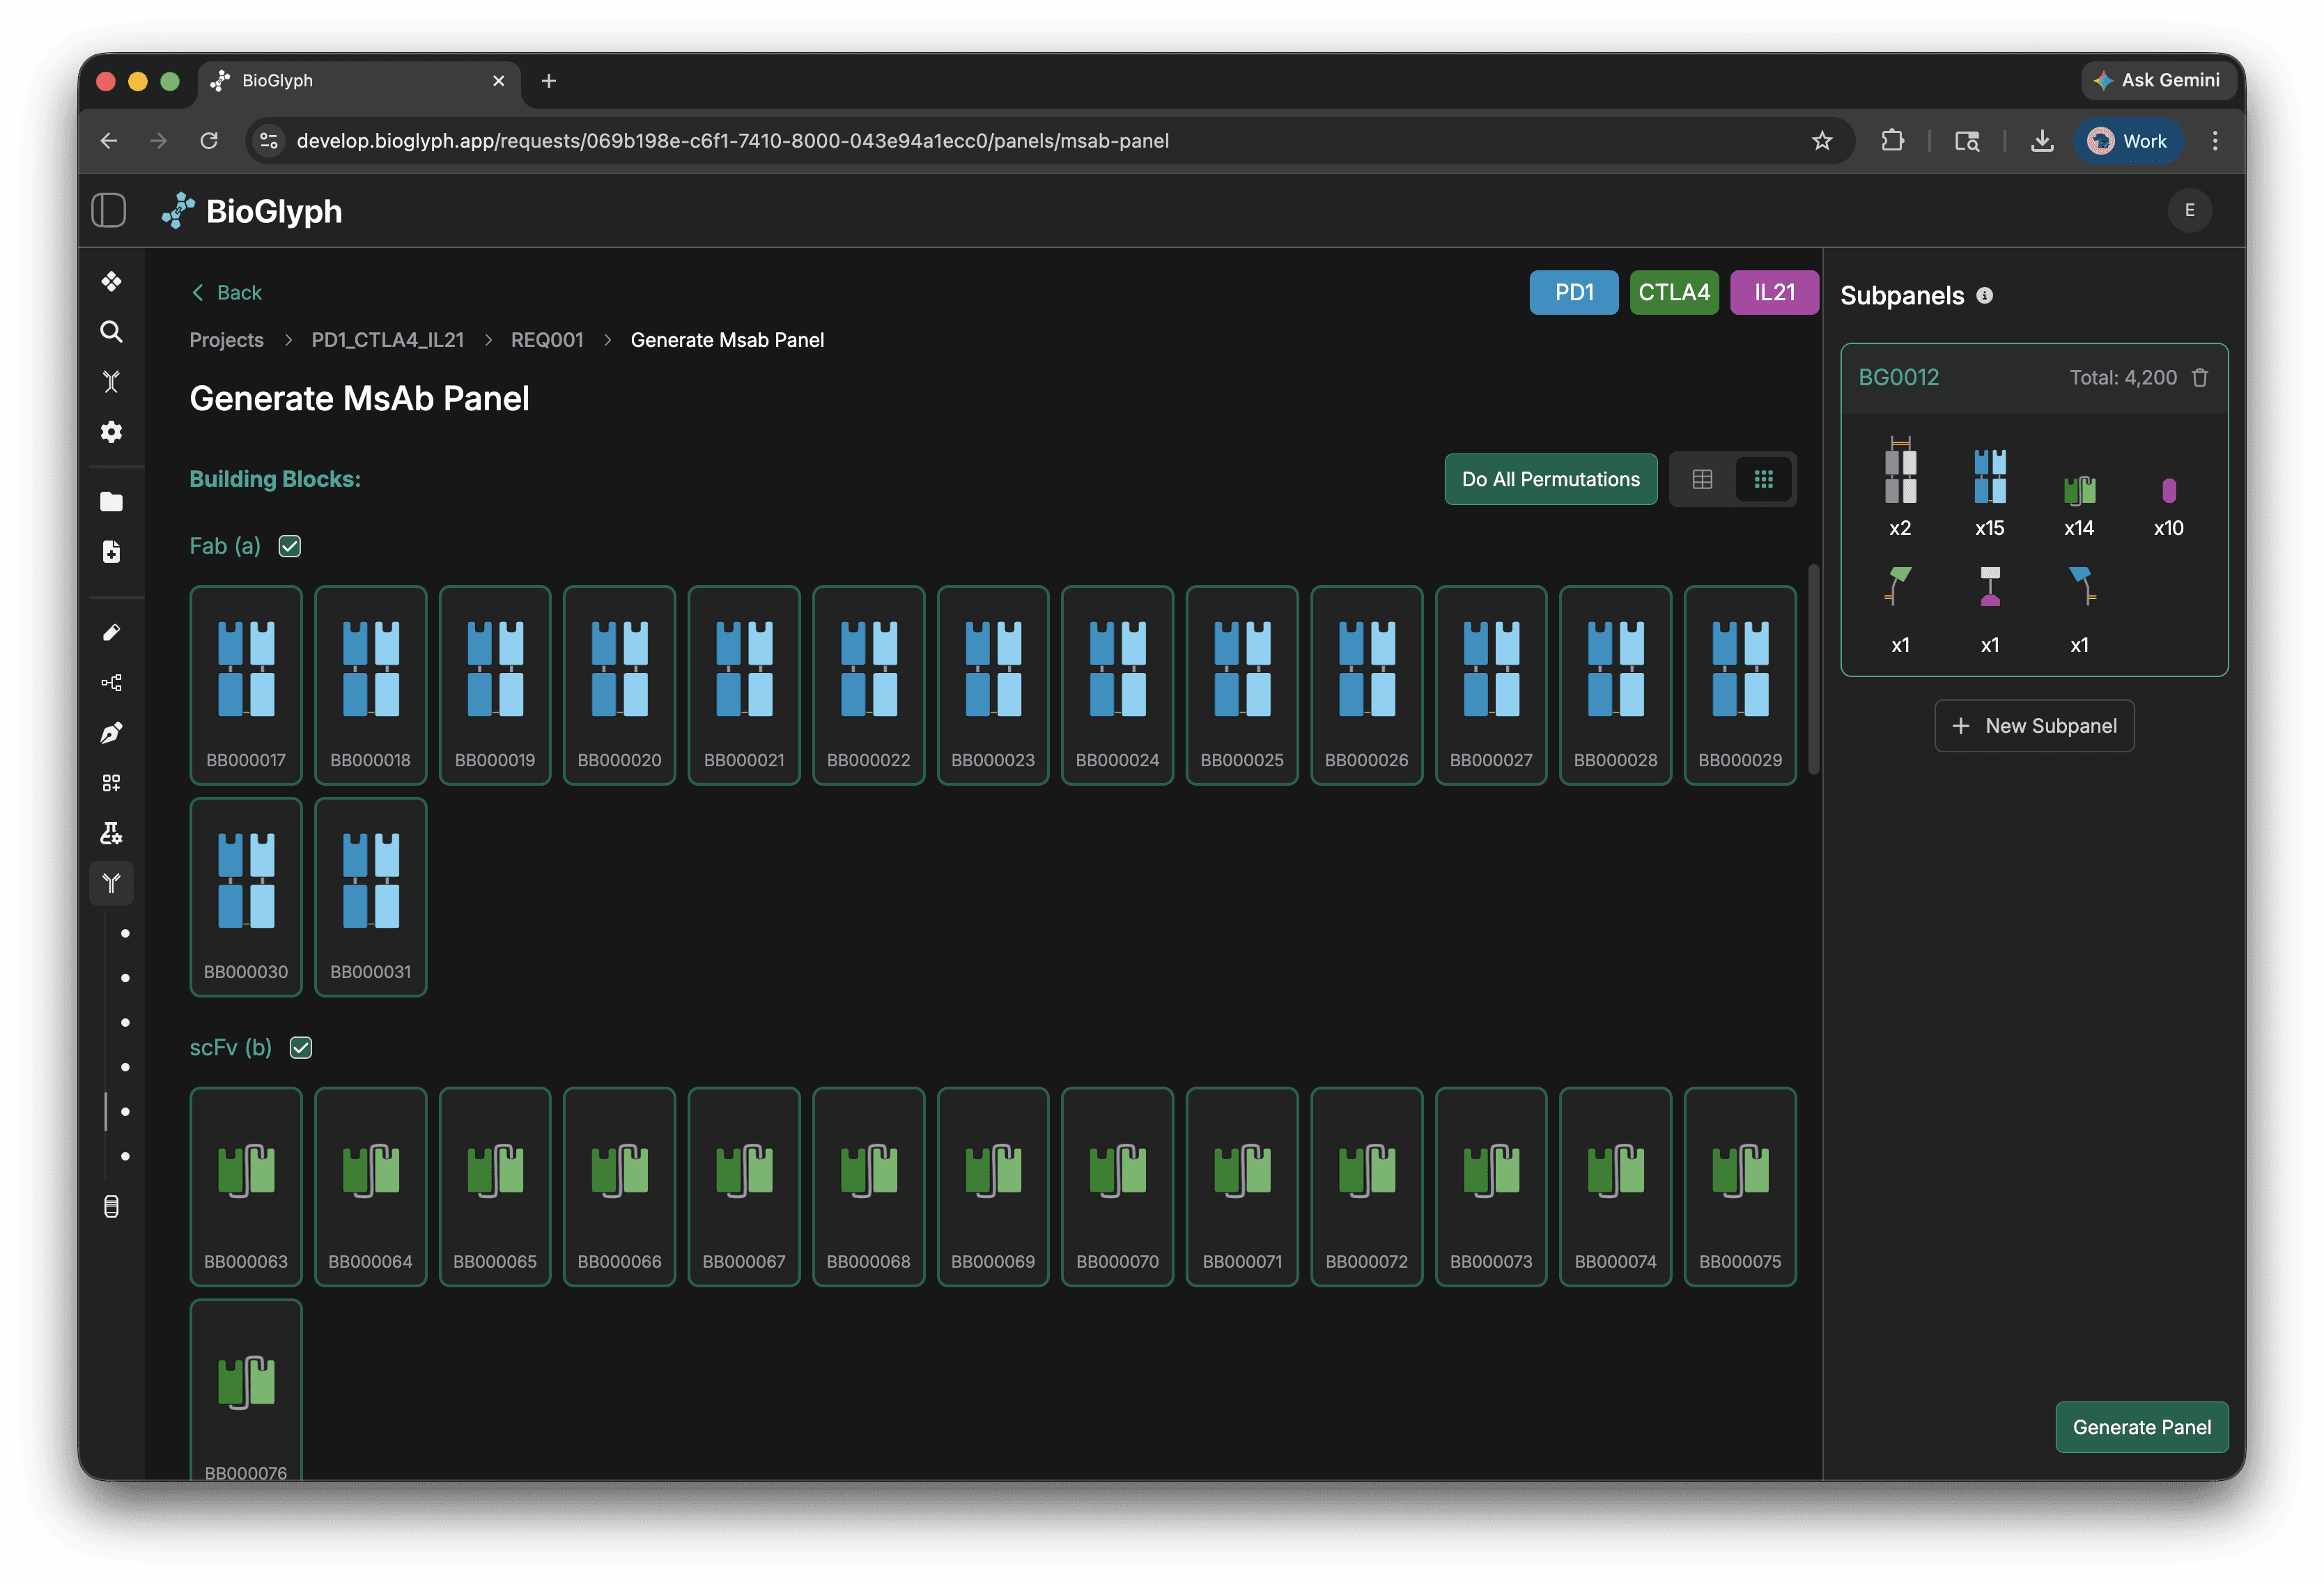Open the folder icon in sidebar
Viewport: 2324px width, 1584px height.
click(x=111, y=502)
